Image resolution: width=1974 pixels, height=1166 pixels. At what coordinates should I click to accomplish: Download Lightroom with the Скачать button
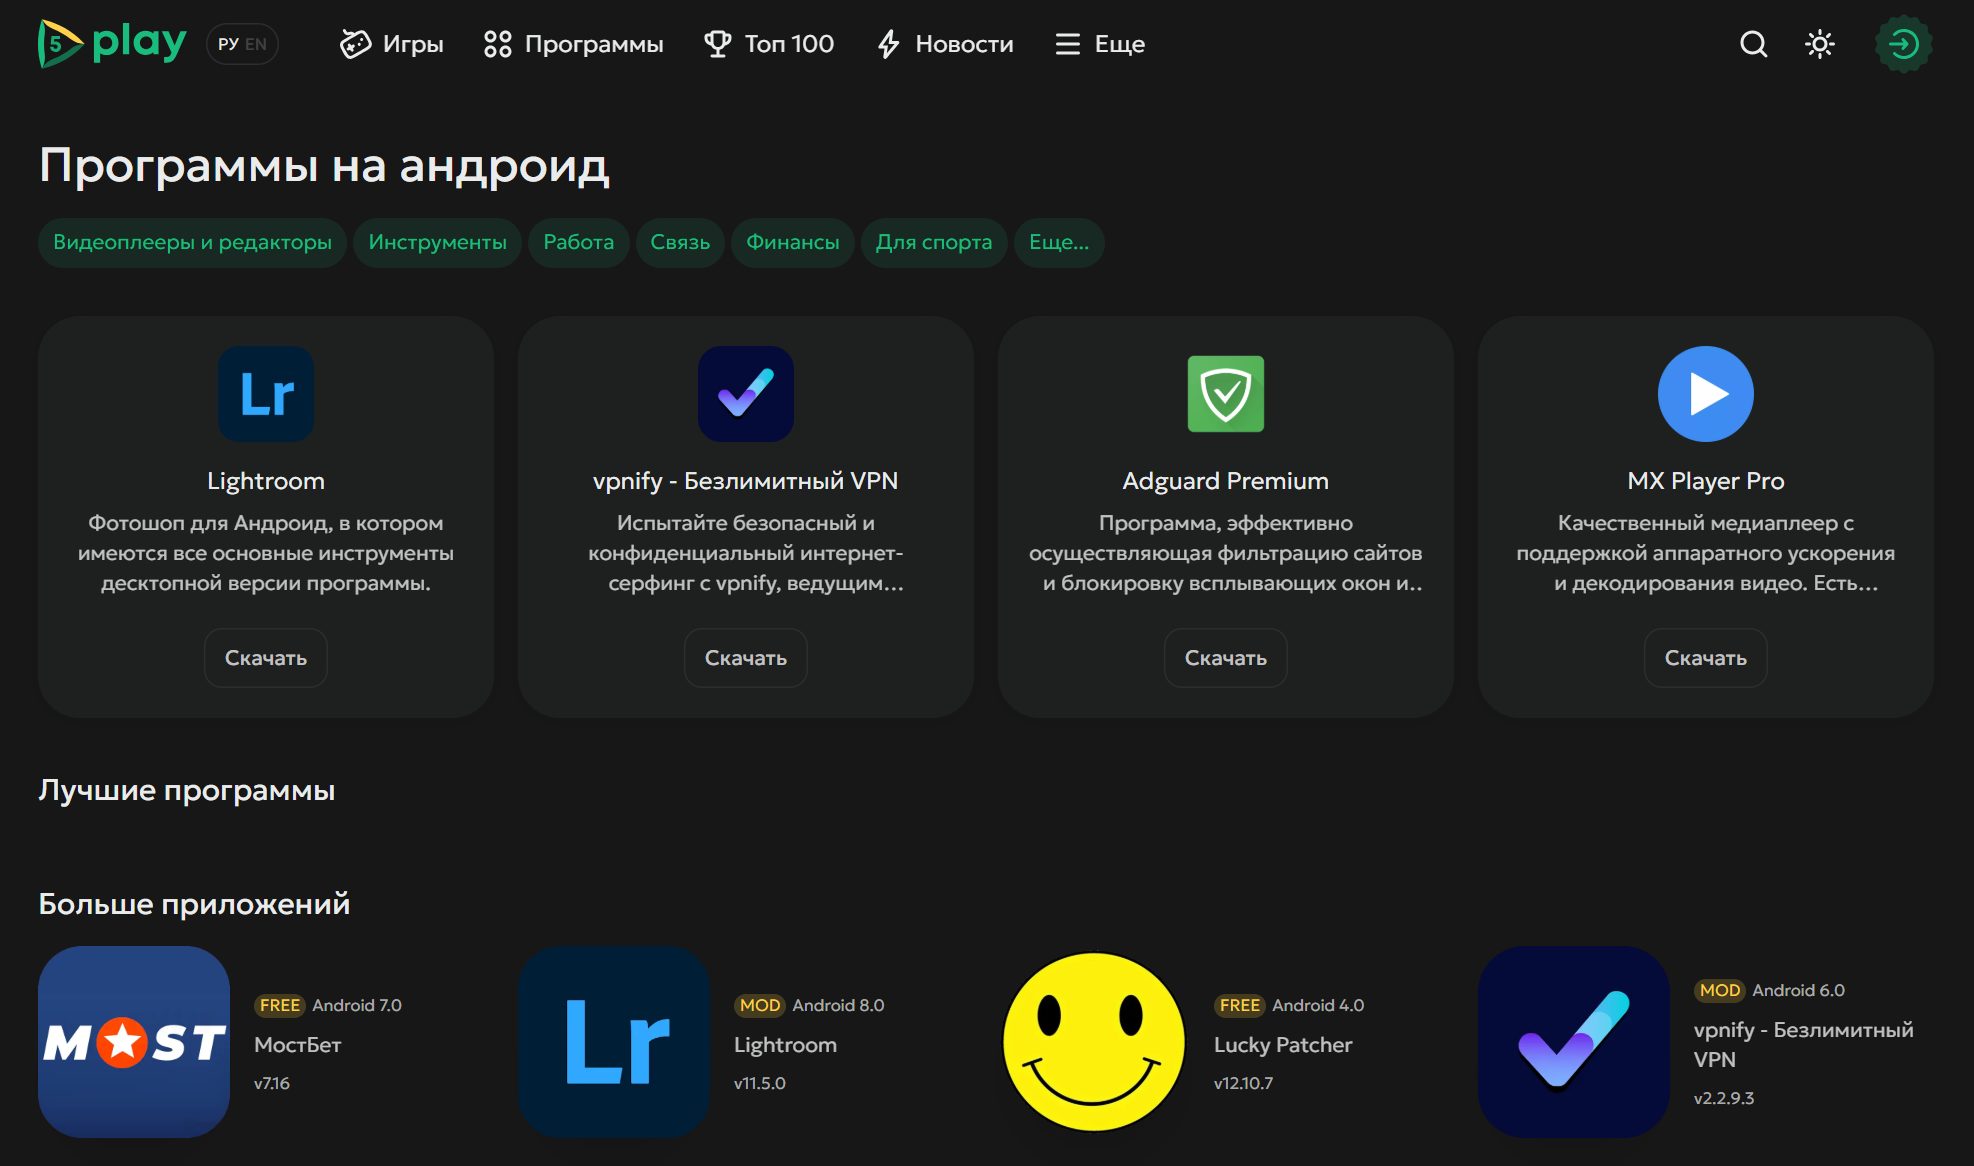click(x=266, y=658)
